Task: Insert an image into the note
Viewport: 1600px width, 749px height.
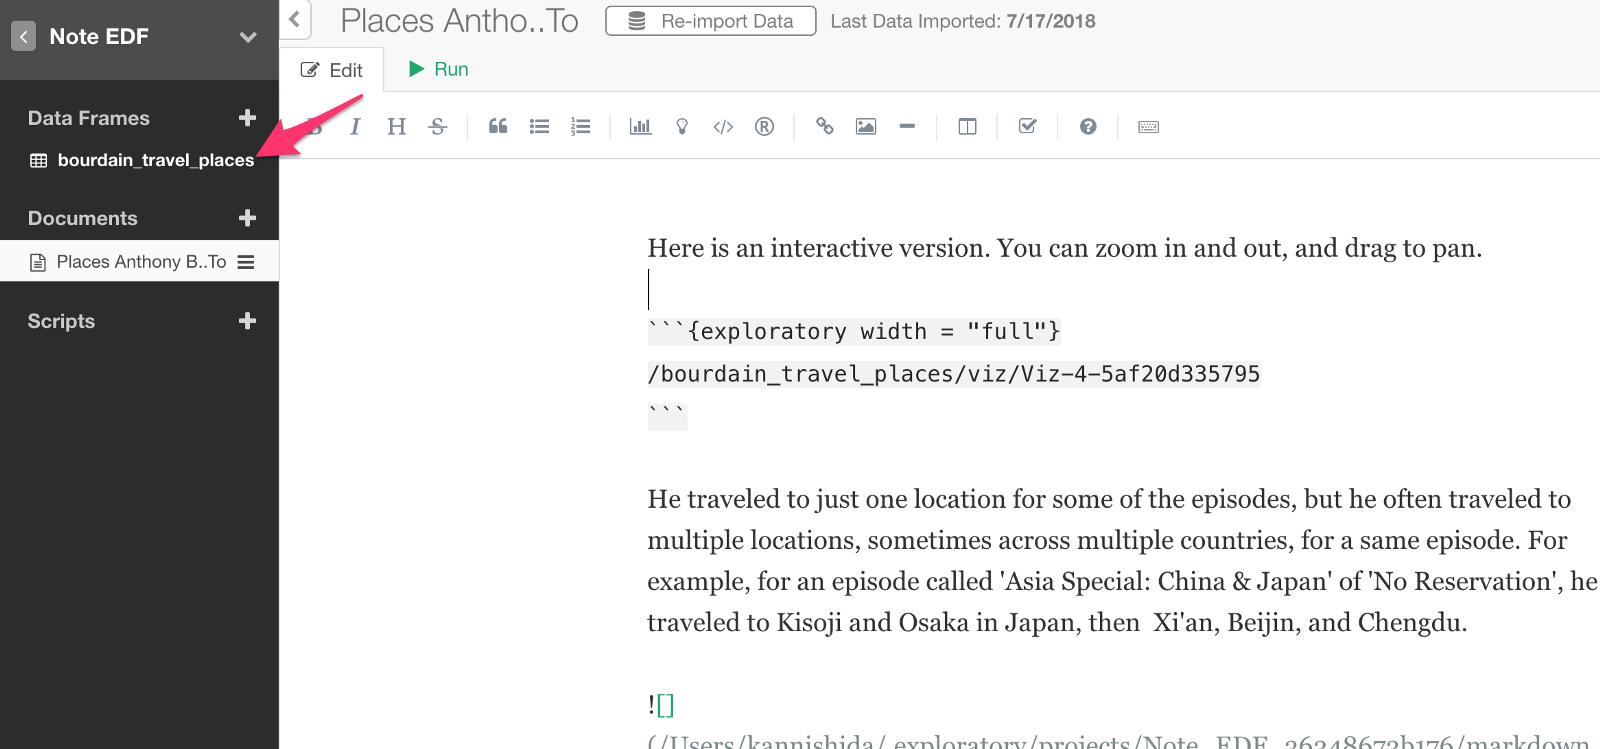Action: (866, 127)
